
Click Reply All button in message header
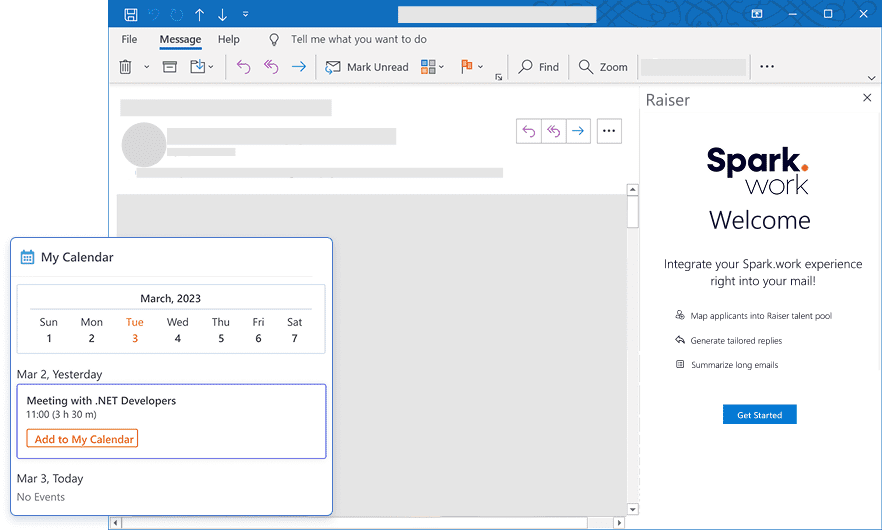[x=554, y=131]
